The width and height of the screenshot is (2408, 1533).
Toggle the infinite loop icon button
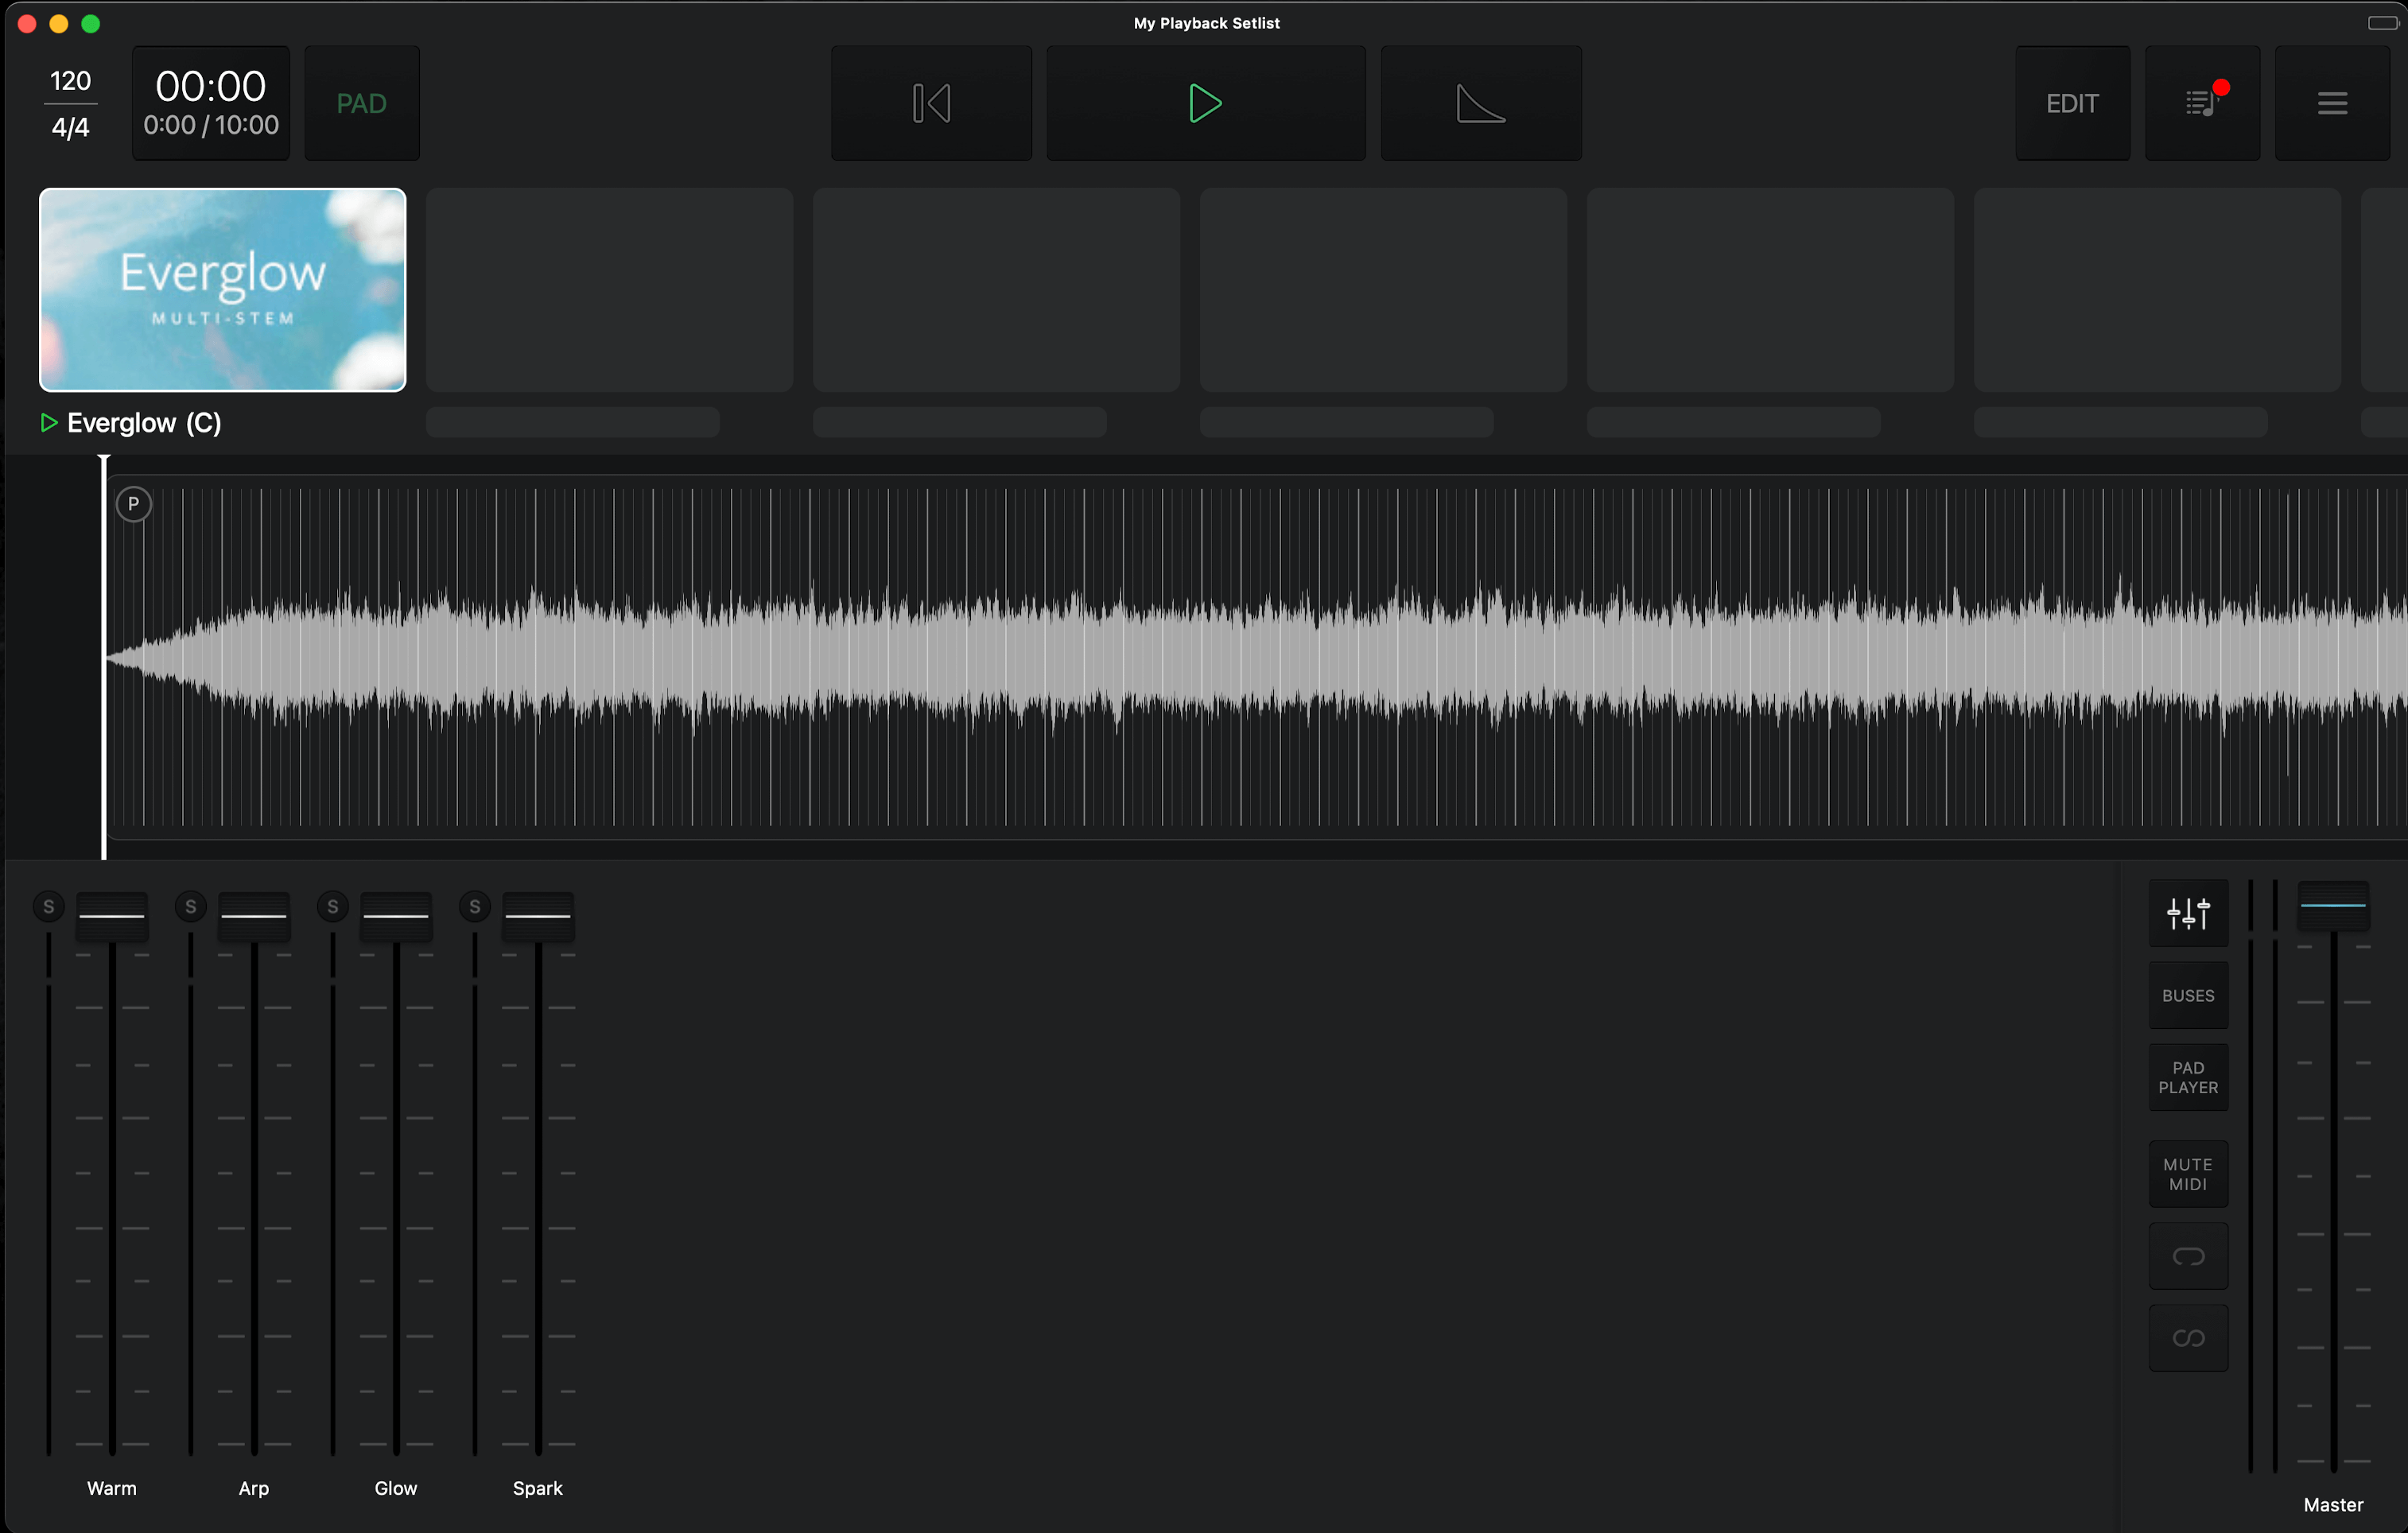point(2188,1338)
